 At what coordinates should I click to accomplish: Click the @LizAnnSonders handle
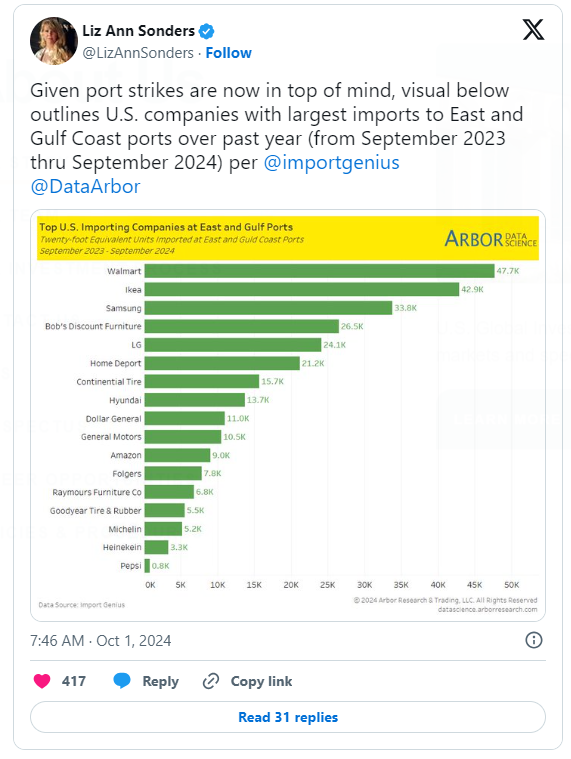tap(138, 53)
